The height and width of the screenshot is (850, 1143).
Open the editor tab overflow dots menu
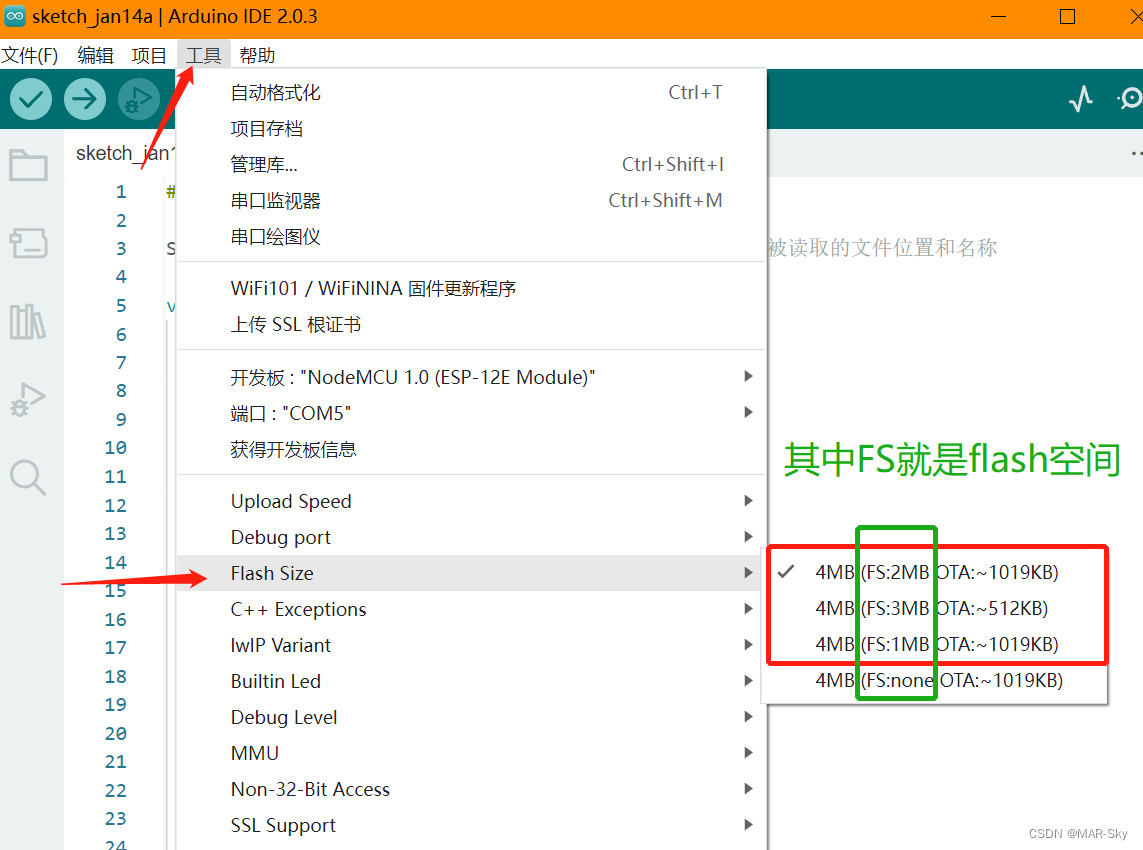point(1136,153)
